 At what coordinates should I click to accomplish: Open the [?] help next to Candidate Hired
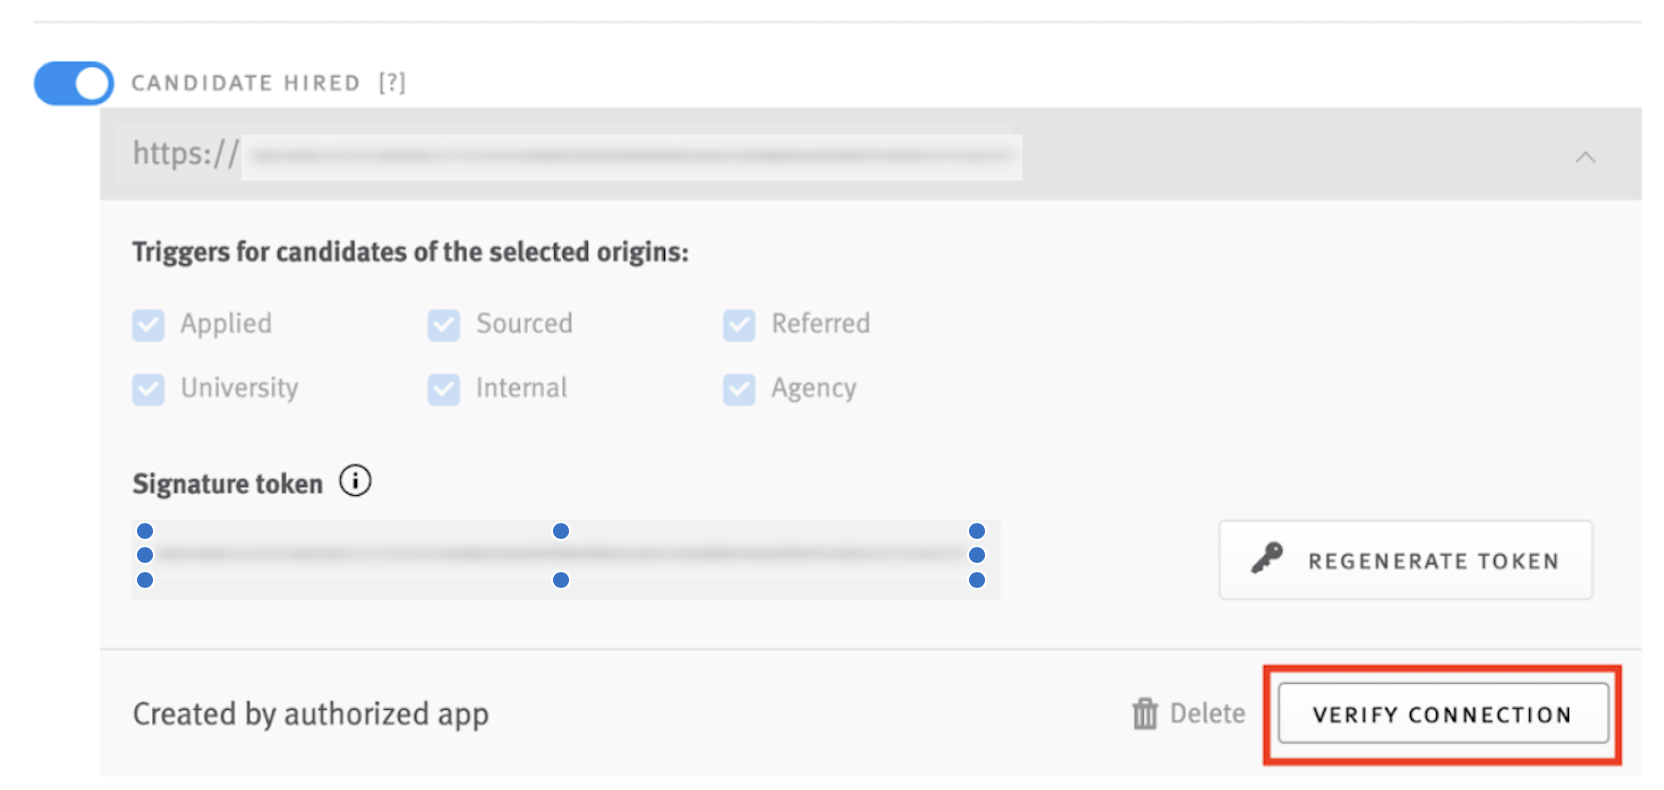pyautogui.click(x=392, y=83)
